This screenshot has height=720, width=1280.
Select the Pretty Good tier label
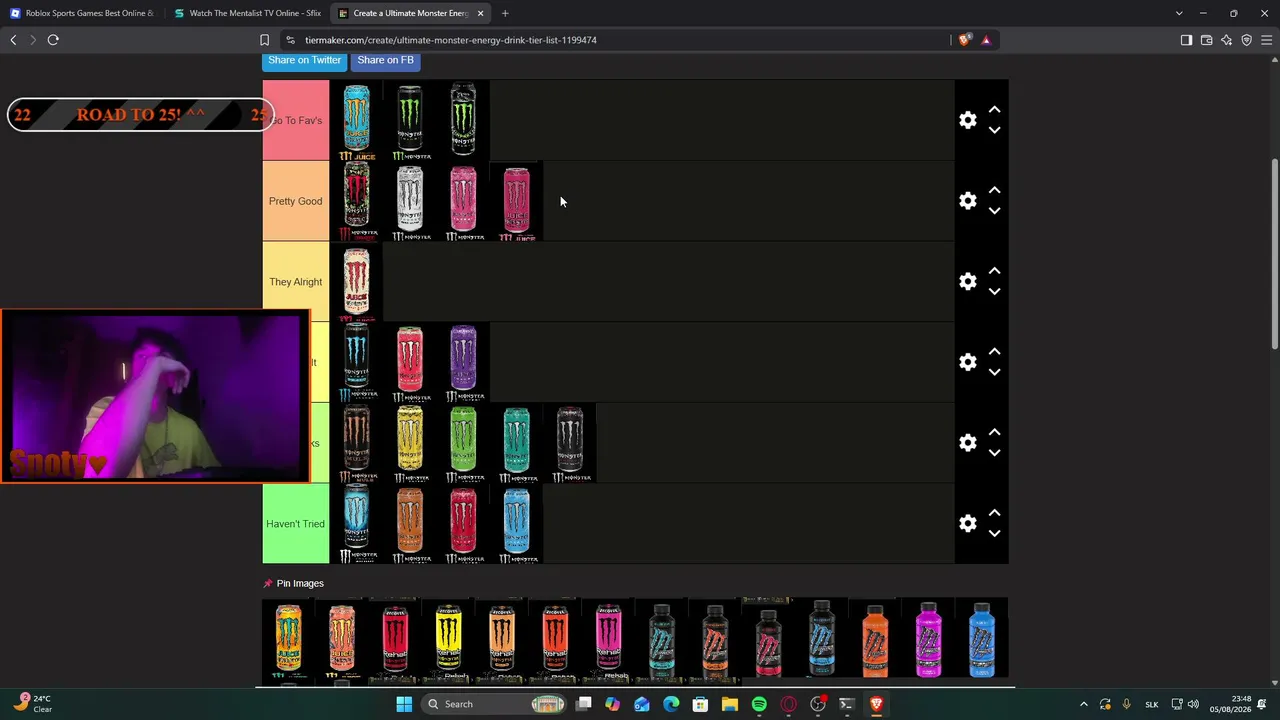click(295, 201)
